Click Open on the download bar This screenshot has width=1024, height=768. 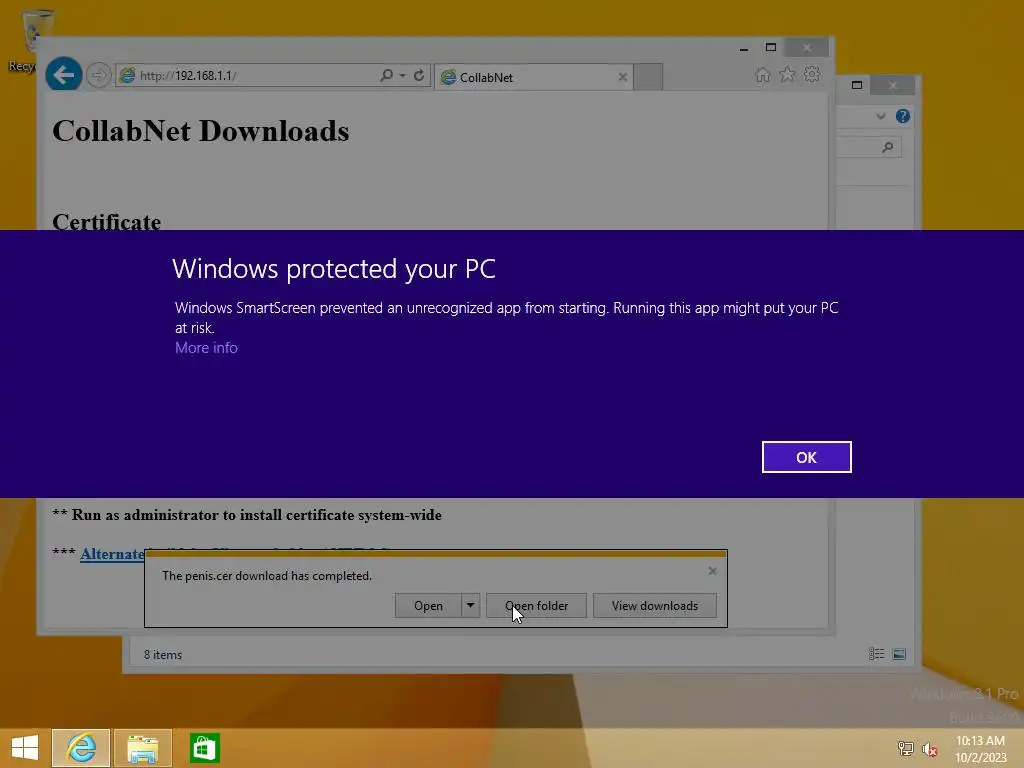428,605
